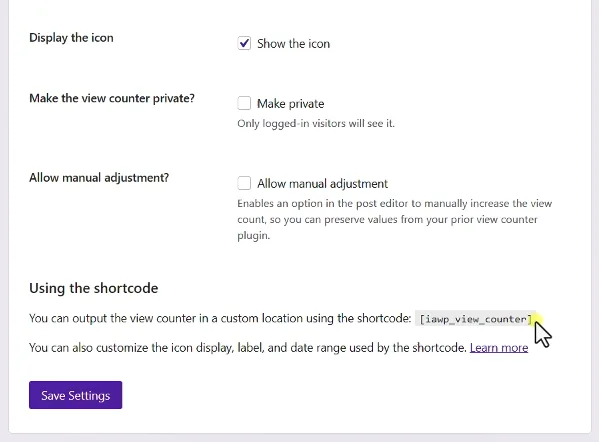This screenshot has height=442, width=599.
Task: Click the manual adjustment description paragraph
Action: point(395,219)
